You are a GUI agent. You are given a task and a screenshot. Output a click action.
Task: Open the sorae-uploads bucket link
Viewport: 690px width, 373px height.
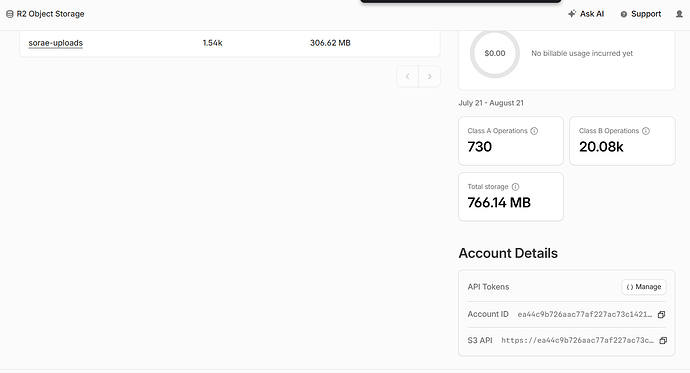tap(55, 43)
